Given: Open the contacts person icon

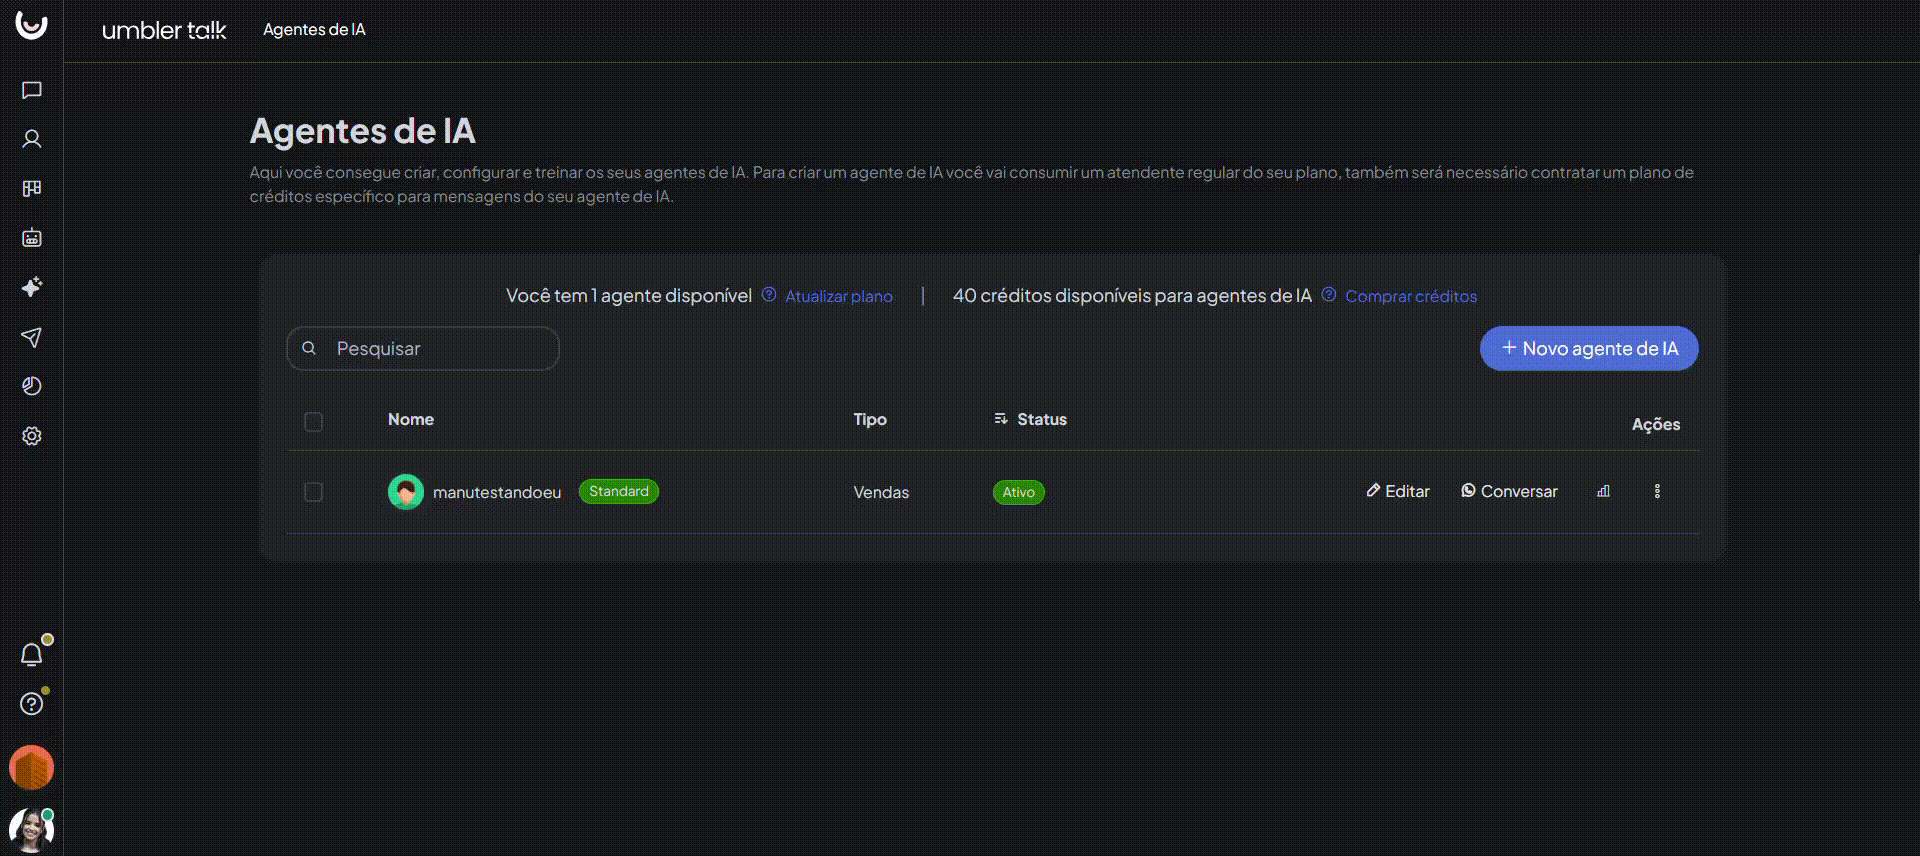Looking at the screenshot, I should coord(31,139).
